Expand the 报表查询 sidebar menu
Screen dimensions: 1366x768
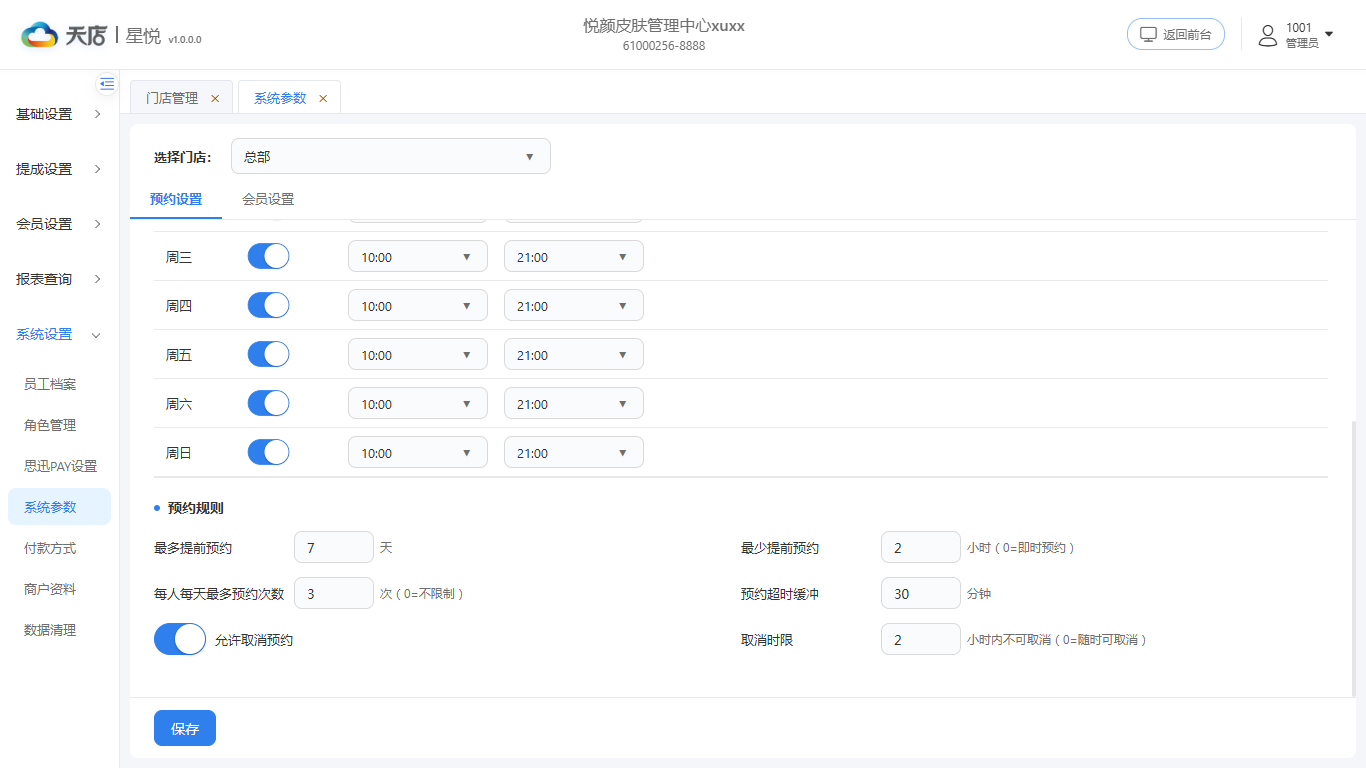click(59, 279)
